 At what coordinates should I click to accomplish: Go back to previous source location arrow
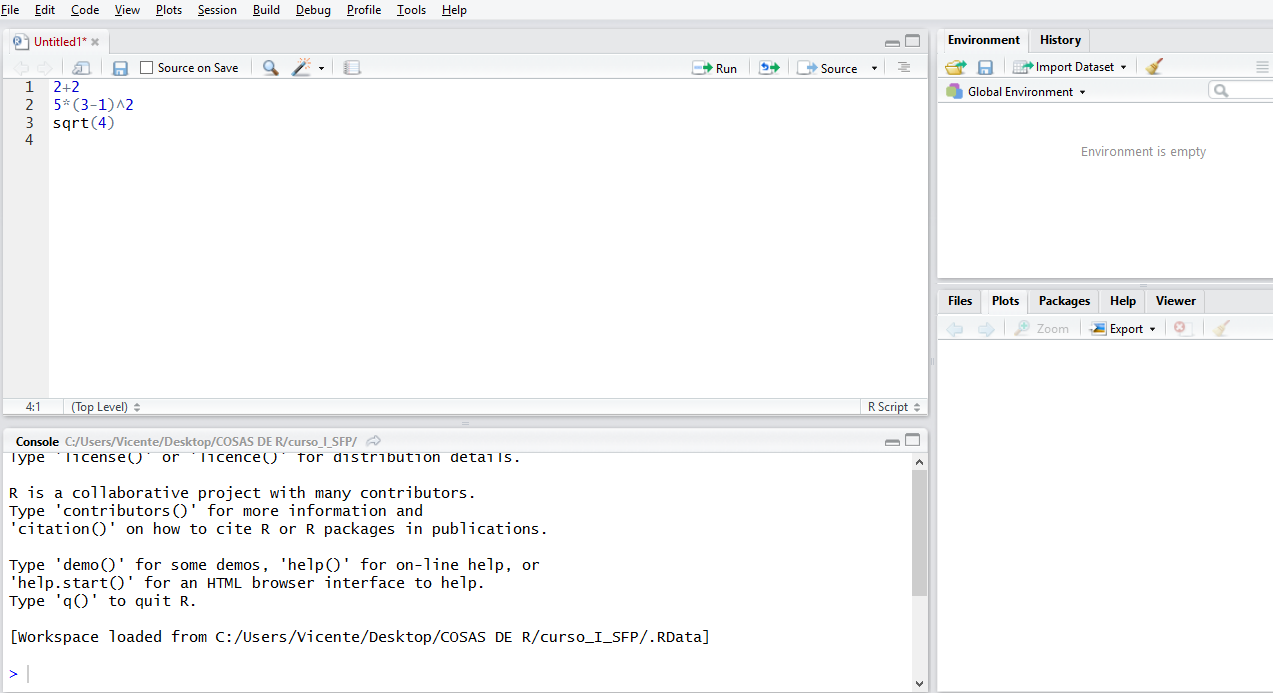point(20,68)
